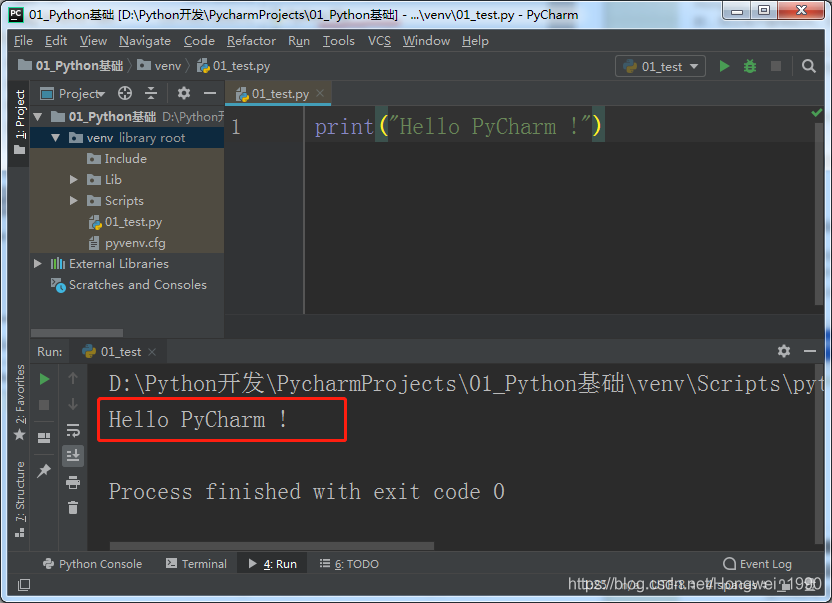
Task: Close the 01_test.py editor tab
Action: (x=319, y=93)
